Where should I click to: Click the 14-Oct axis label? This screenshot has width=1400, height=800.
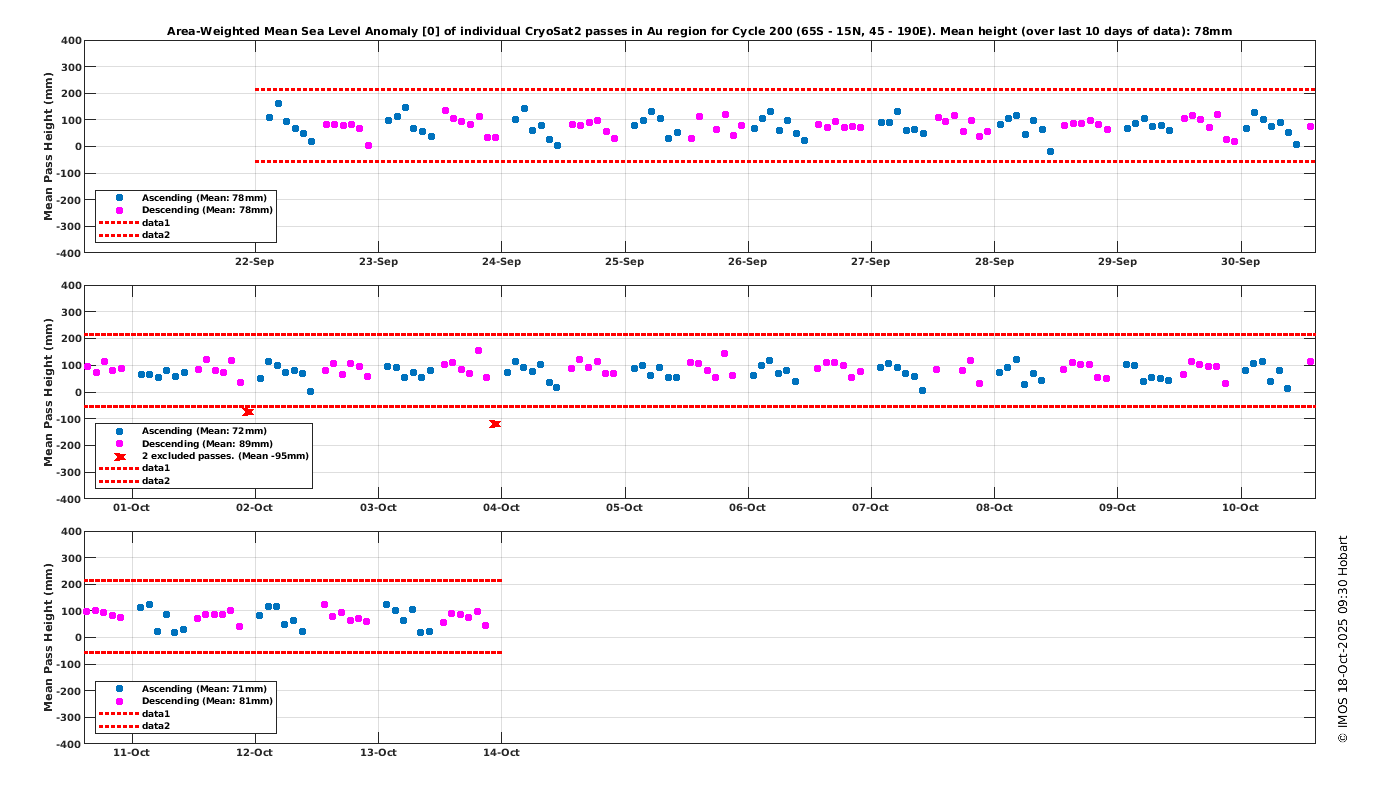(501, 752)
